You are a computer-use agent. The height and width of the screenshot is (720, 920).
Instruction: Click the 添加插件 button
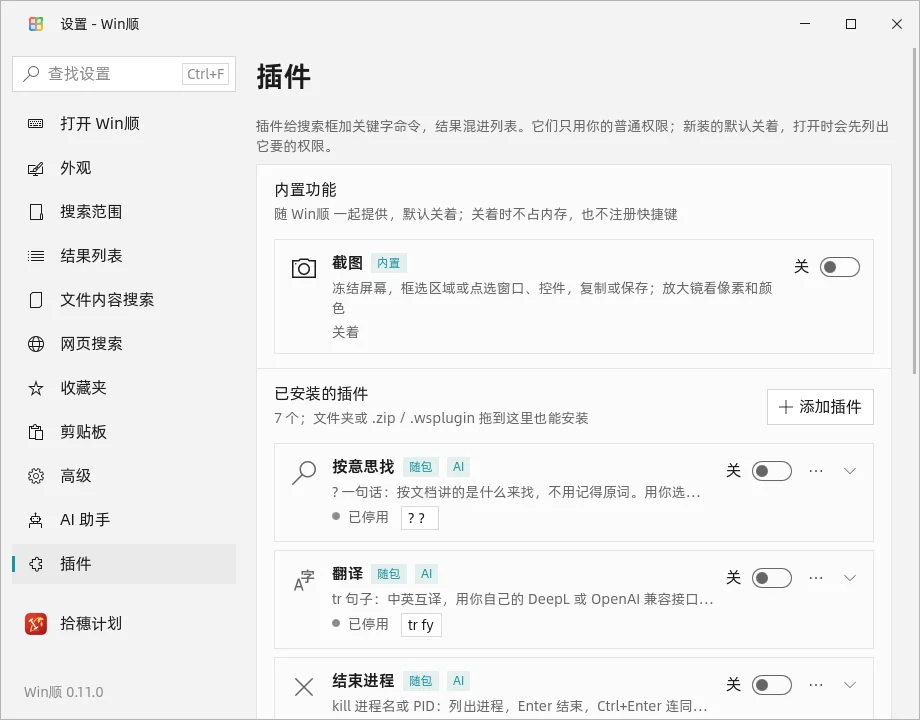pos(820,407)
